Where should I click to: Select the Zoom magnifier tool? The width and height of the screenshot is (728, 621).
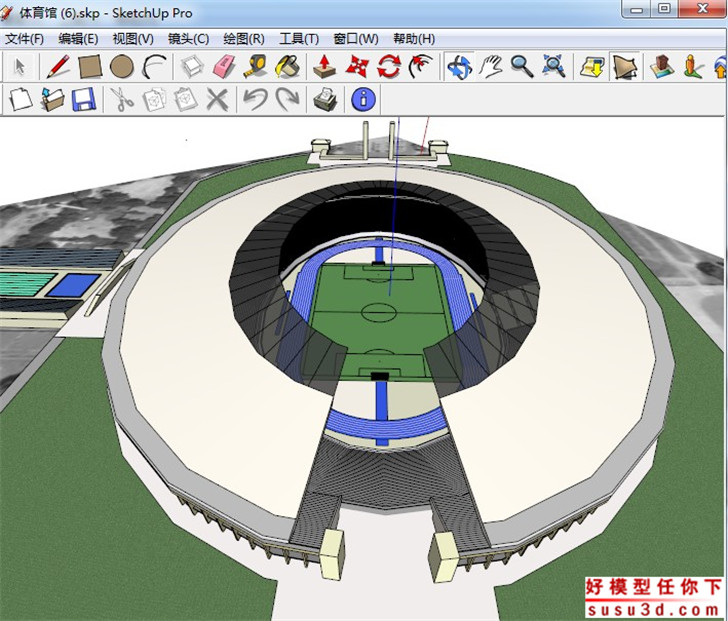pyautogui.click(x=522, y=66)
